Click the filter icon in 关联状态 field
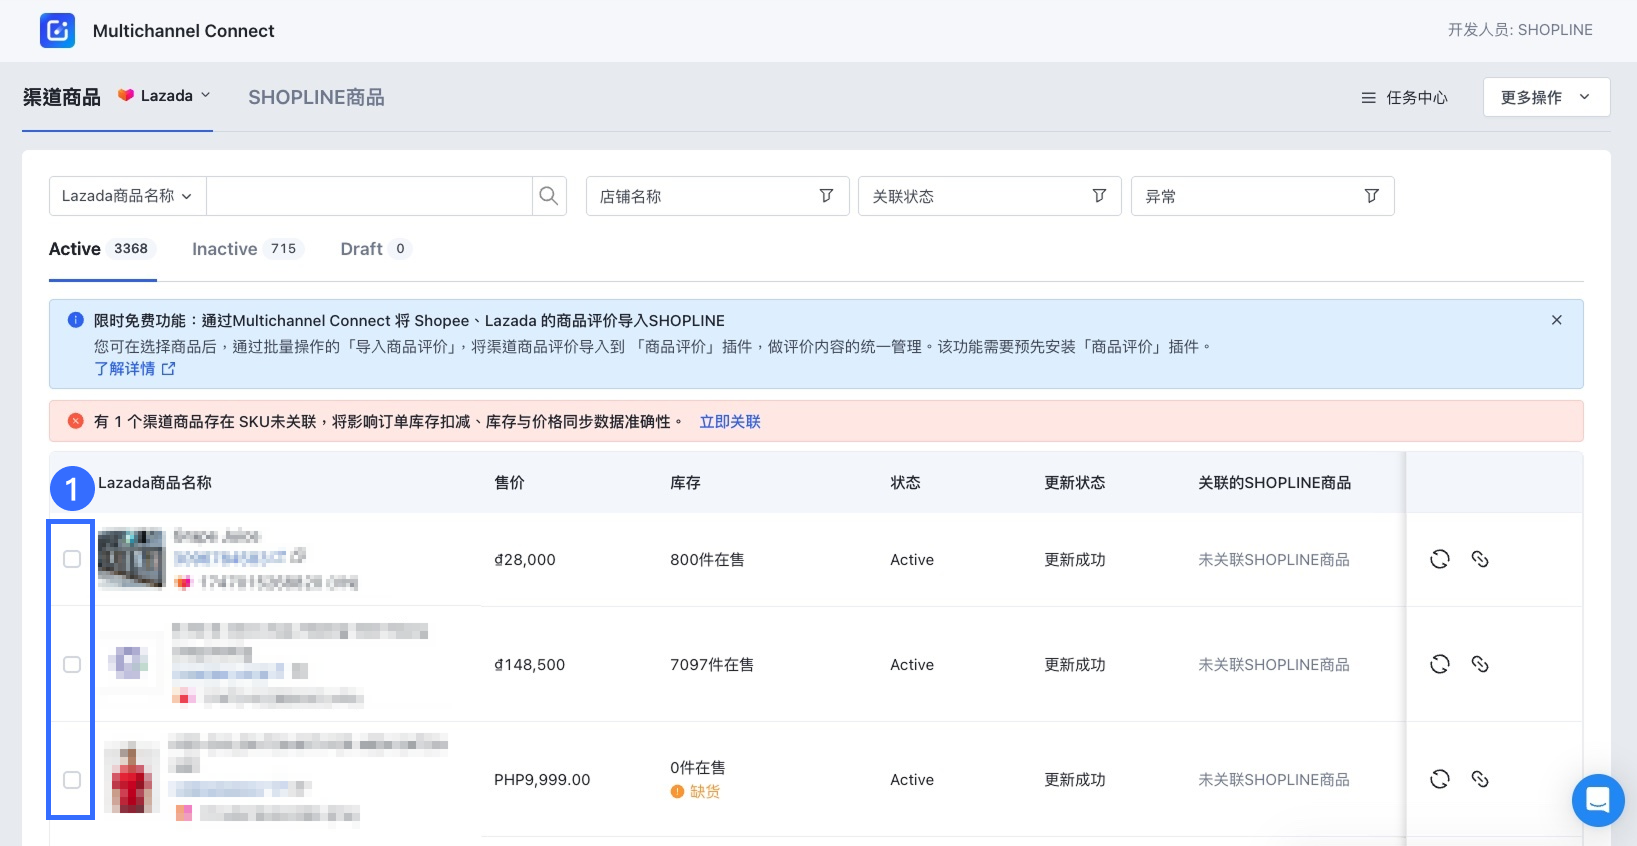 click(x=1099, y=196)
